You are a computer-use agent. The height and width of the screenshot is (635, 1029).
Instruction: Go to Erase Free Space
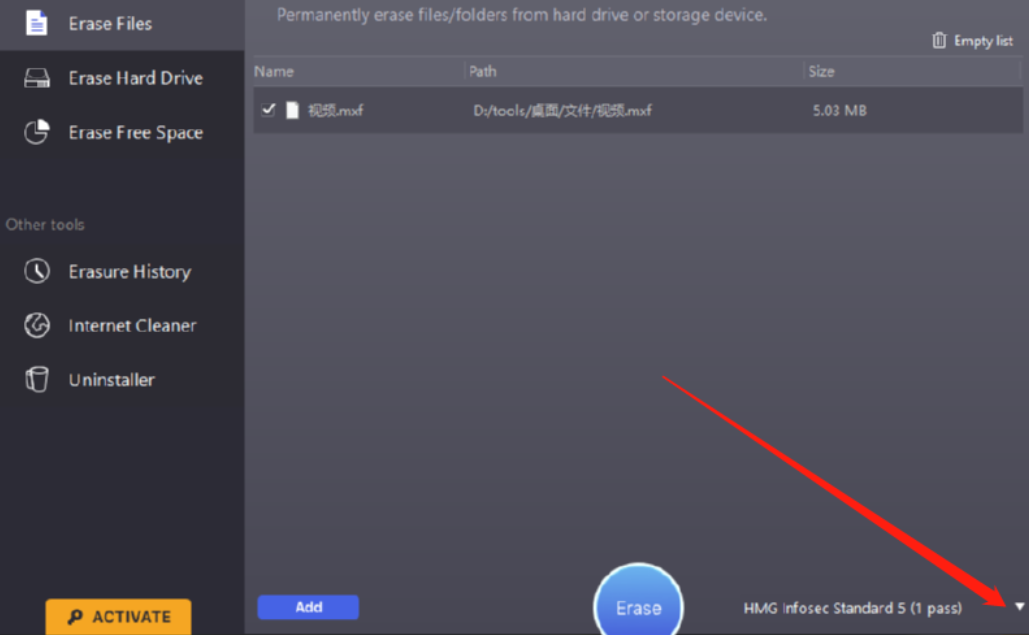click(122, 133)
